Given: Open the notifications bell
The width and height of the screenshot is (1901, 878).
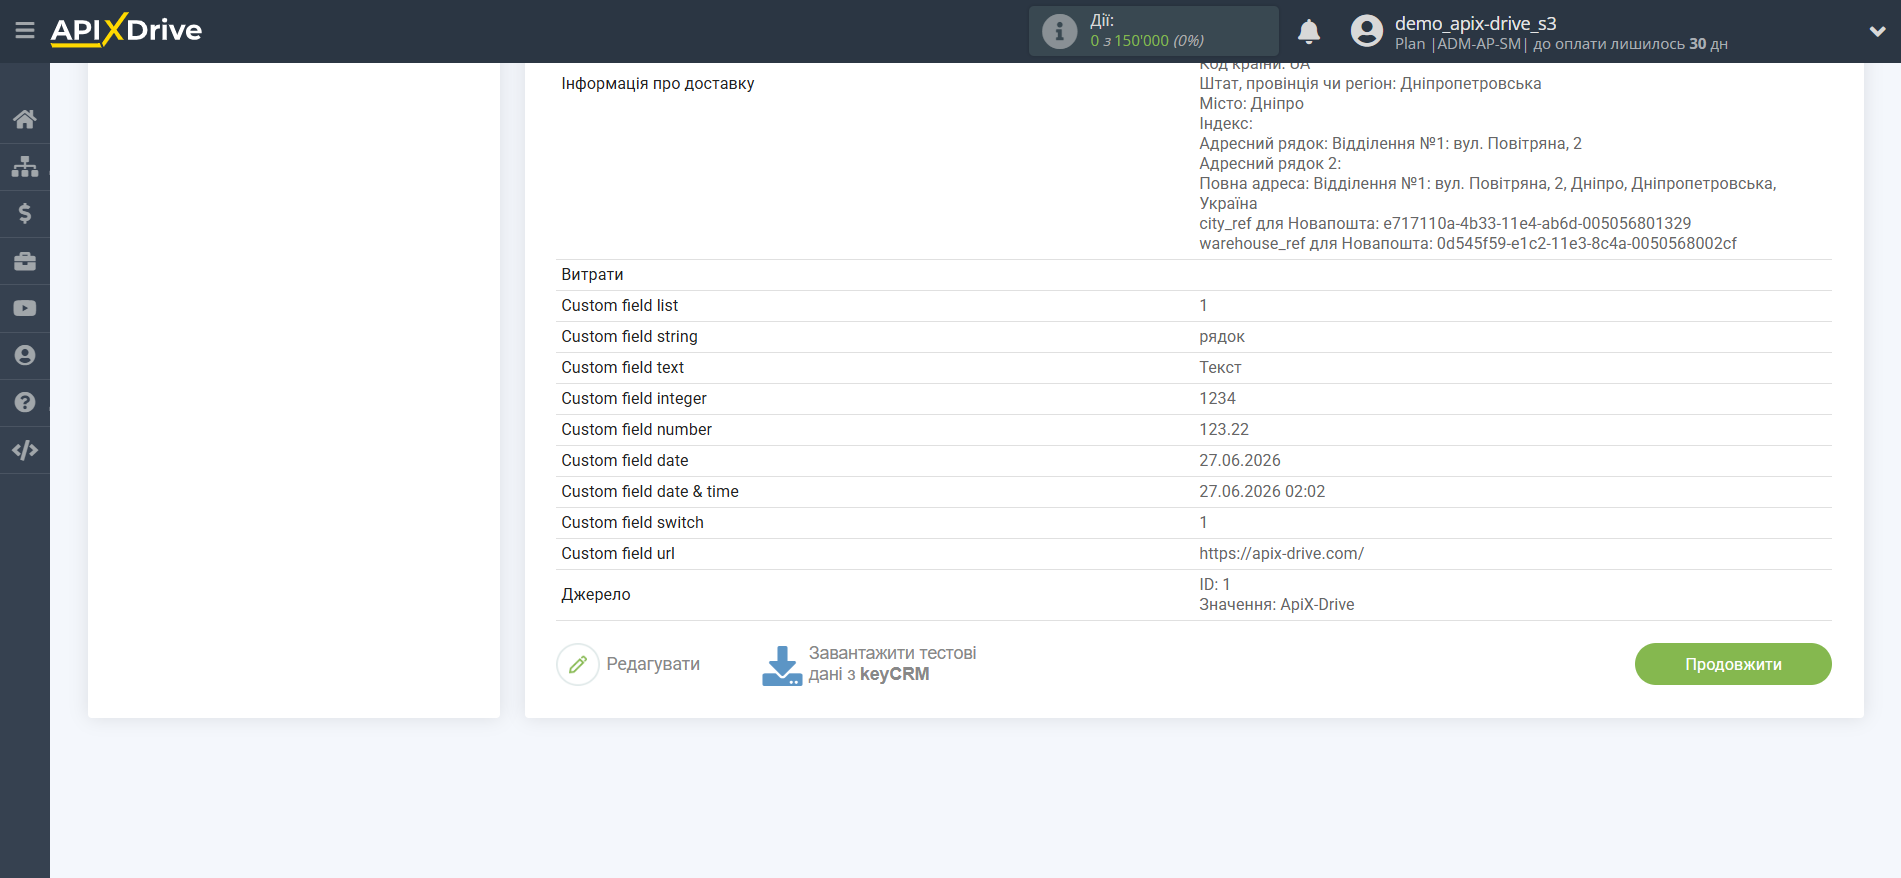Looking at the screenshot, I should [1309, 32].
